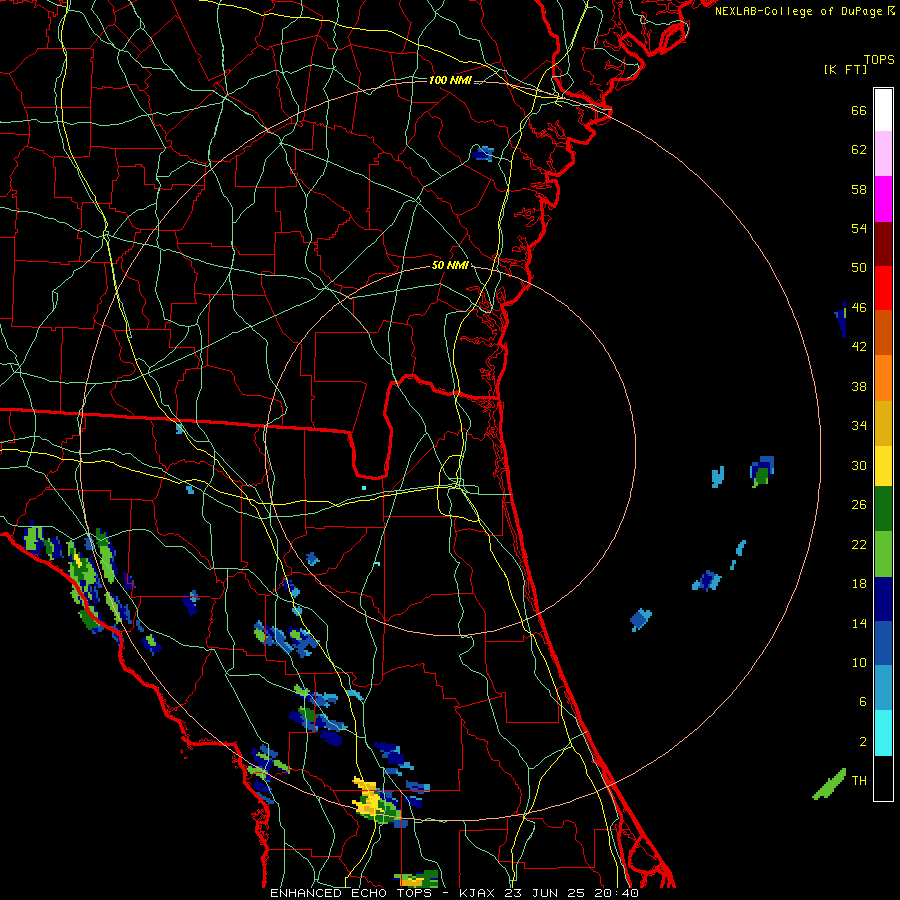Click the 66 legend value
The image size is (900, 900).
click(859, 111)
